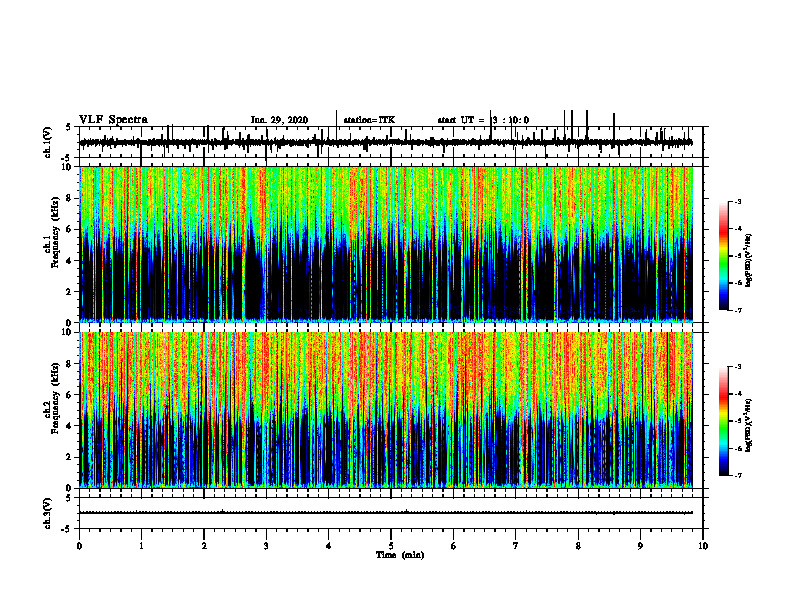
Task: Click the "Time (min)" x-axis label
Action: 400,554
